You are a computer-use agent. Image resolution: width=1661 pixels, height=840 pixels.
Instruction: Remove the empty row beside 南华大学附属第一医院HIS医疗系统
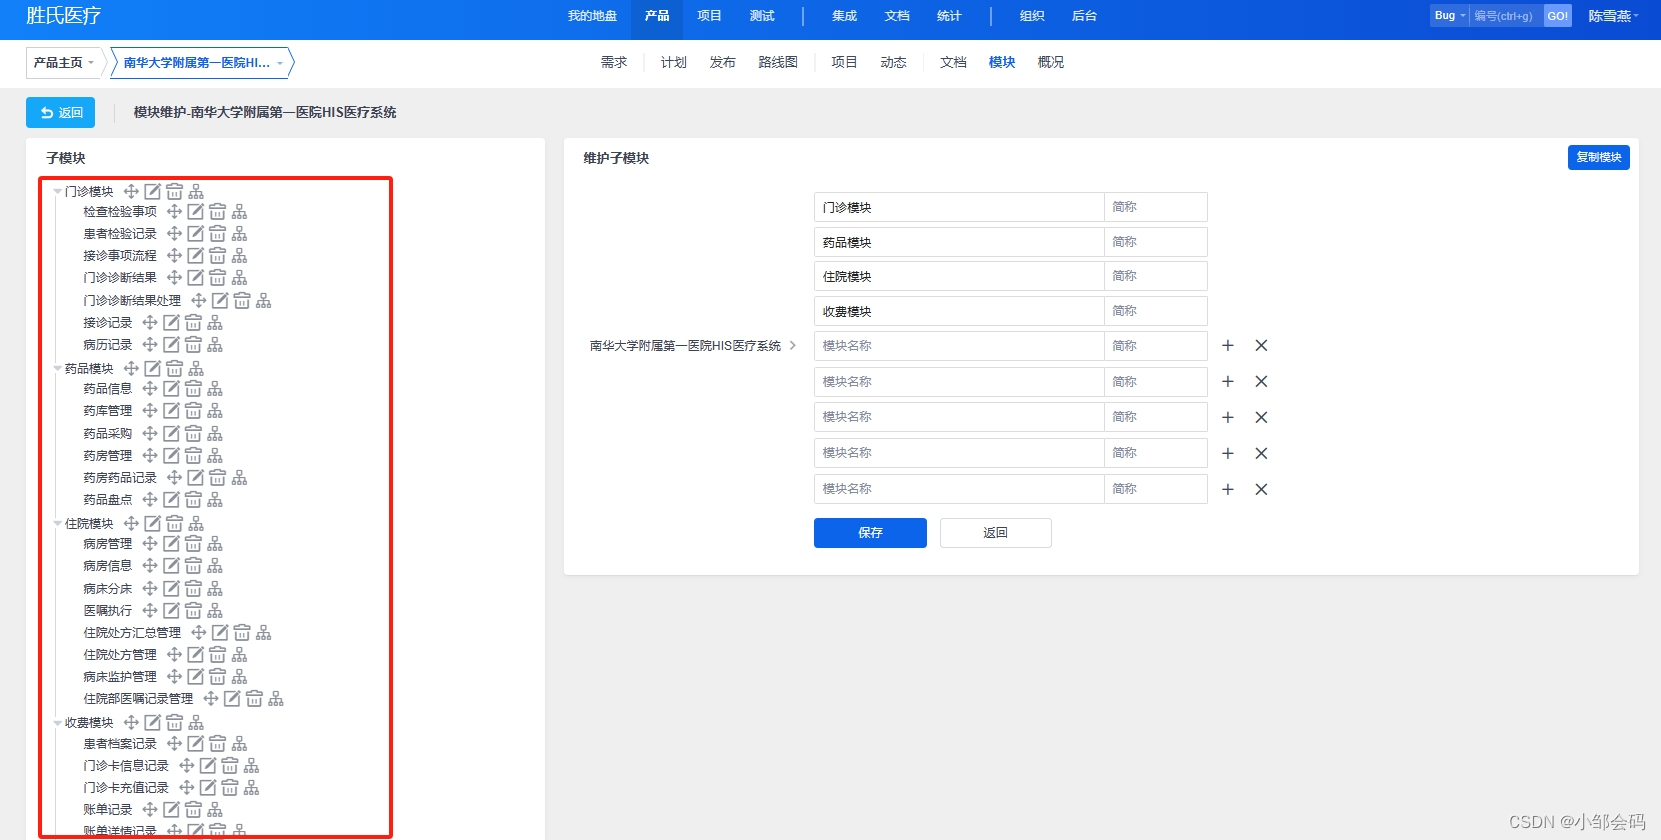point(1261,346)
